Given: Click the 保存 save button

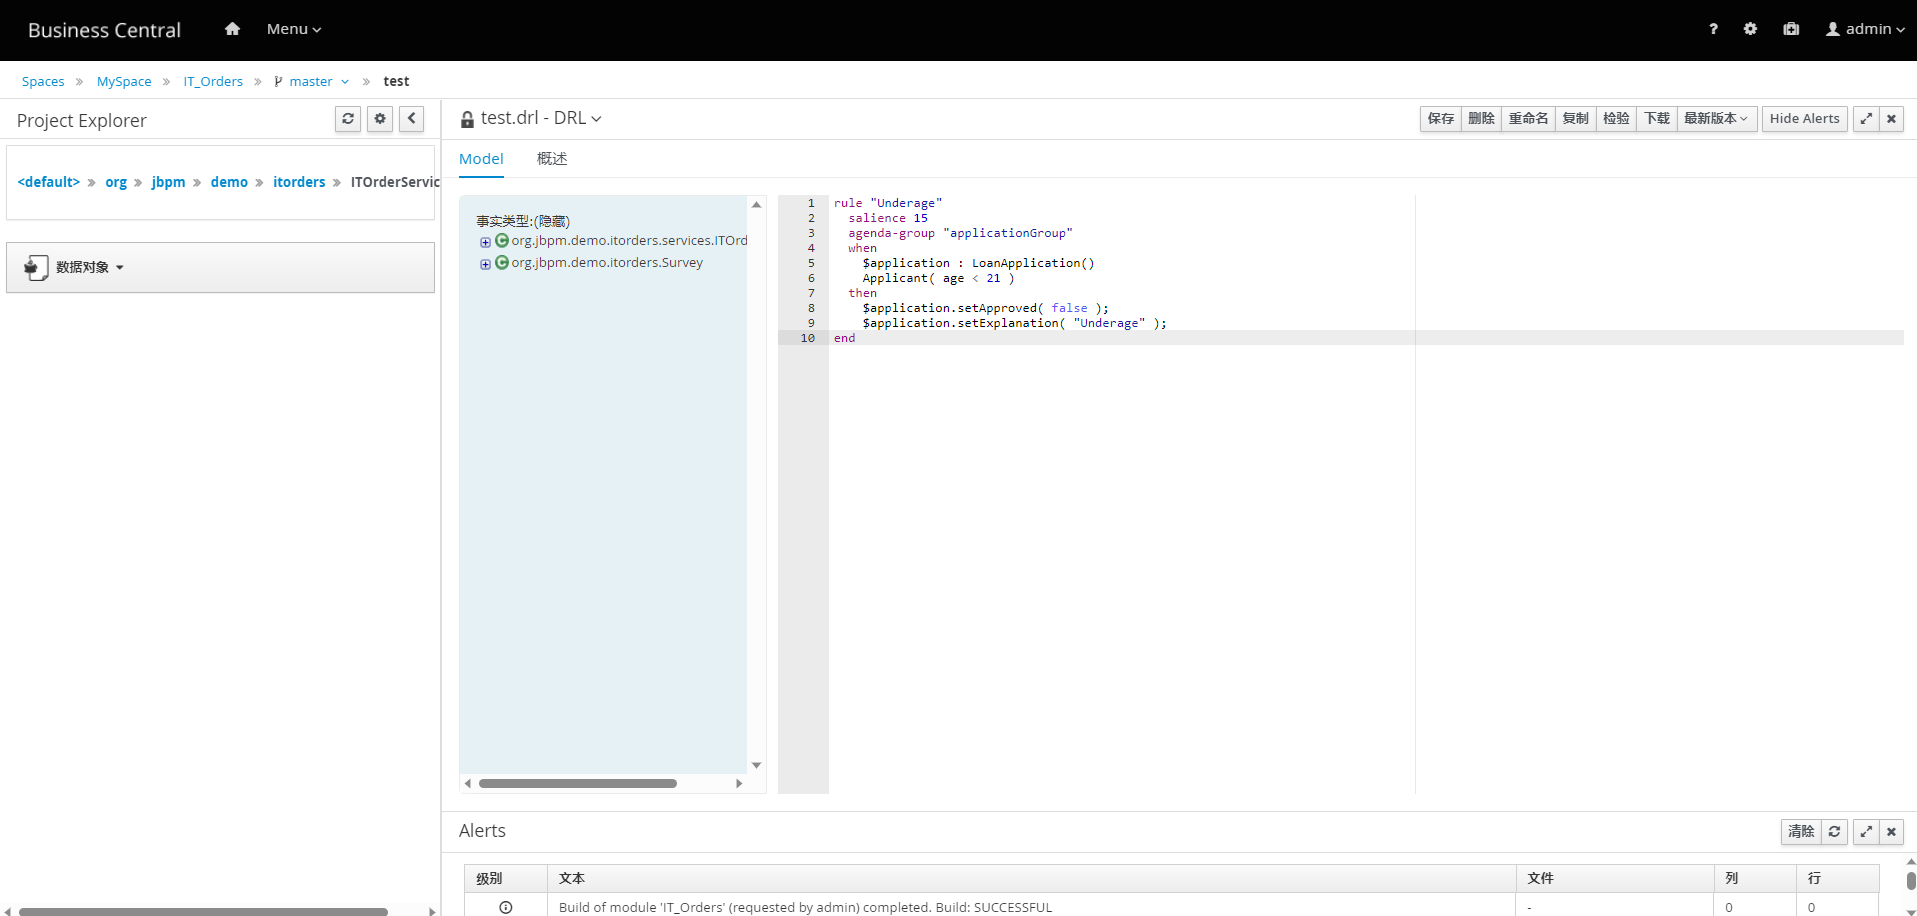Looking at the screenshot, I should point(1441,118).
